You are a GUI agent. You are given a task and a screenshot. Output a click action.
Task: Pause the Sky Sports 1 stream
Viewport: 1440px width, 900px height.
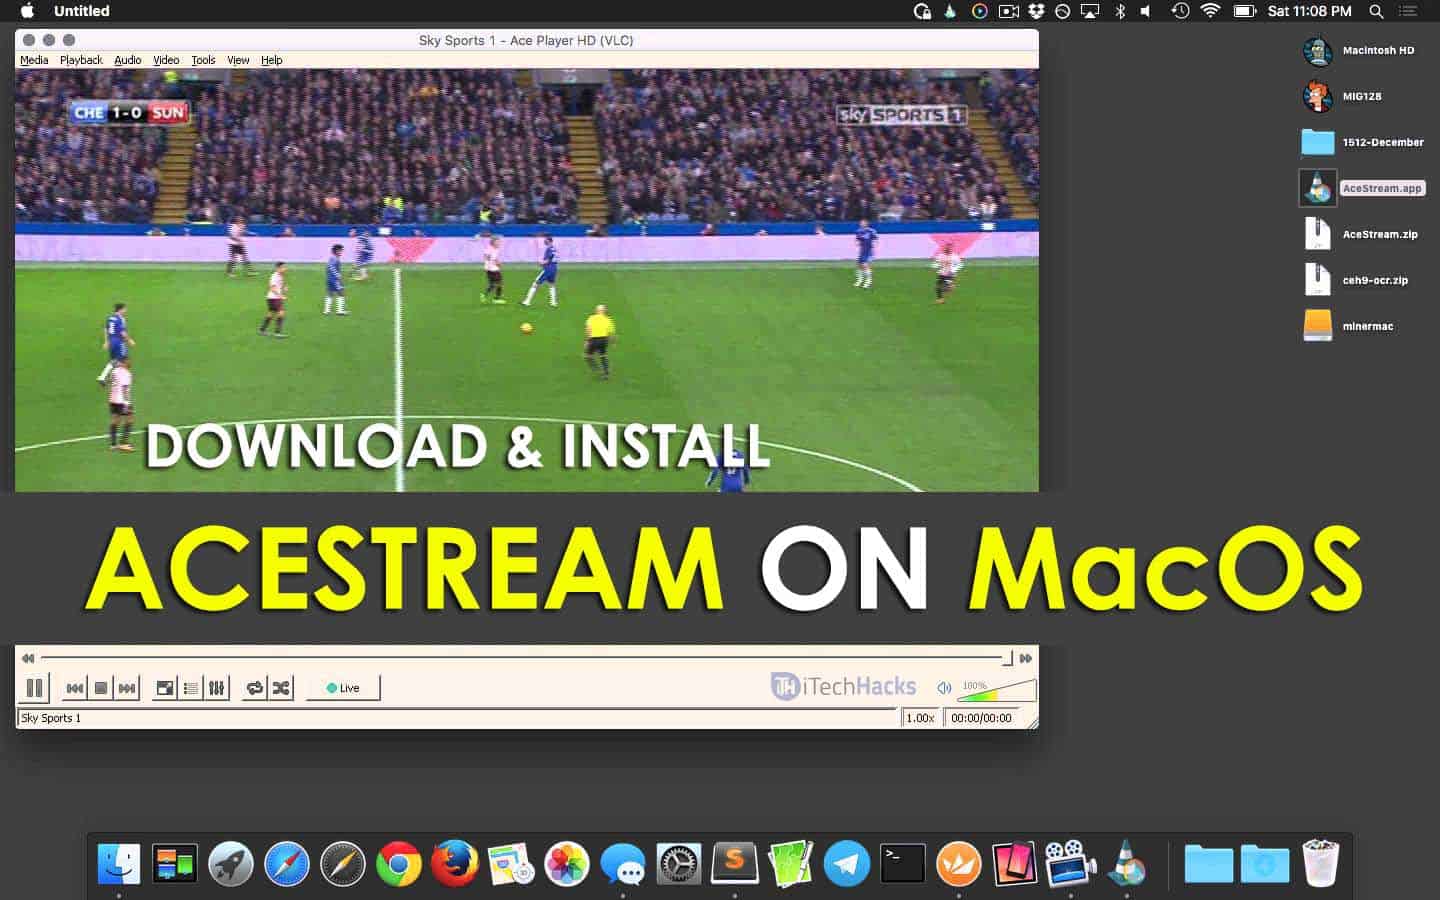(x=35, y=688)
